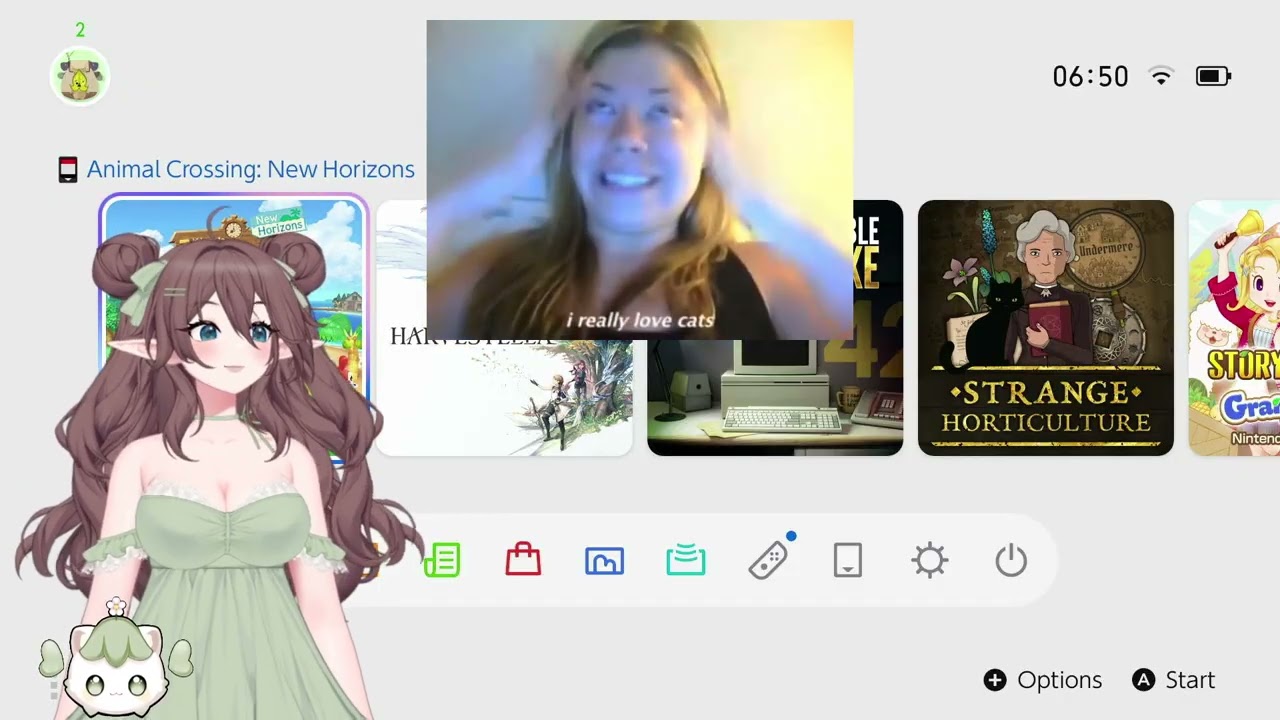This screenshot has width=1280, height=720.
Task: Click the game card icon beside title
Action: 67,170
